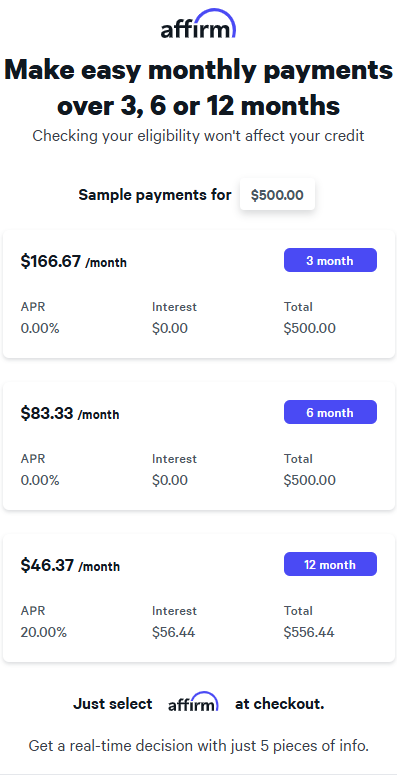Click the 0.00% APR in the 3-month card
The image size is (397, 777).
tap(40, 328)
